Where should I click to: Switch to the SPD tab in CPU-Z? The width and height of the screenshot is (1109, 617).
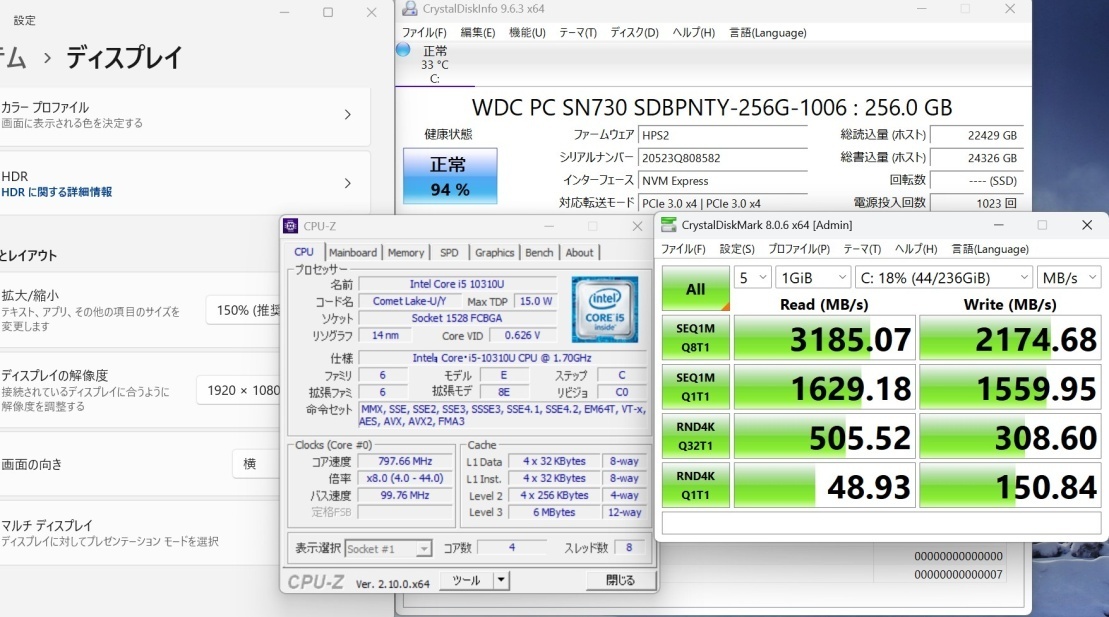pyautogui.click(x=449, y=253)
